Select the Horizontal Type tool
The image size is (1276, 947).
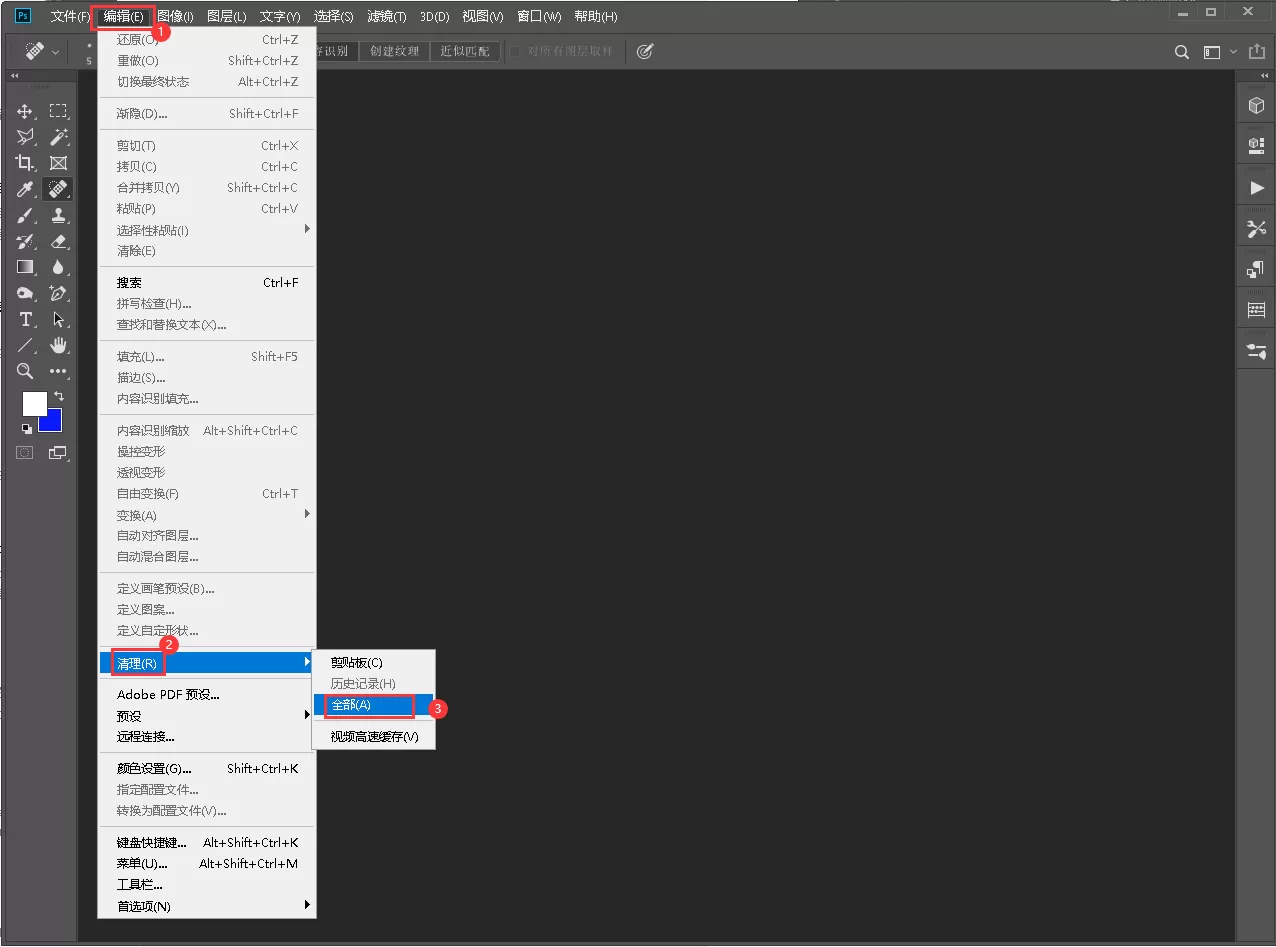pos(25,319)
